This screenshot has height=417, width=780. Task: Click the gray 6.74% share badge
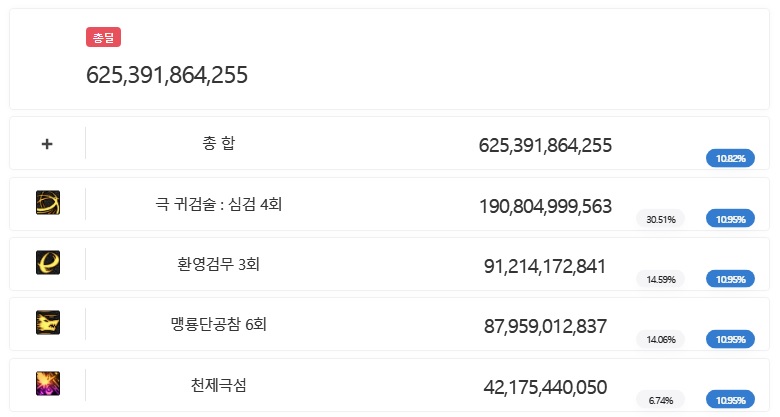[660, 399]
